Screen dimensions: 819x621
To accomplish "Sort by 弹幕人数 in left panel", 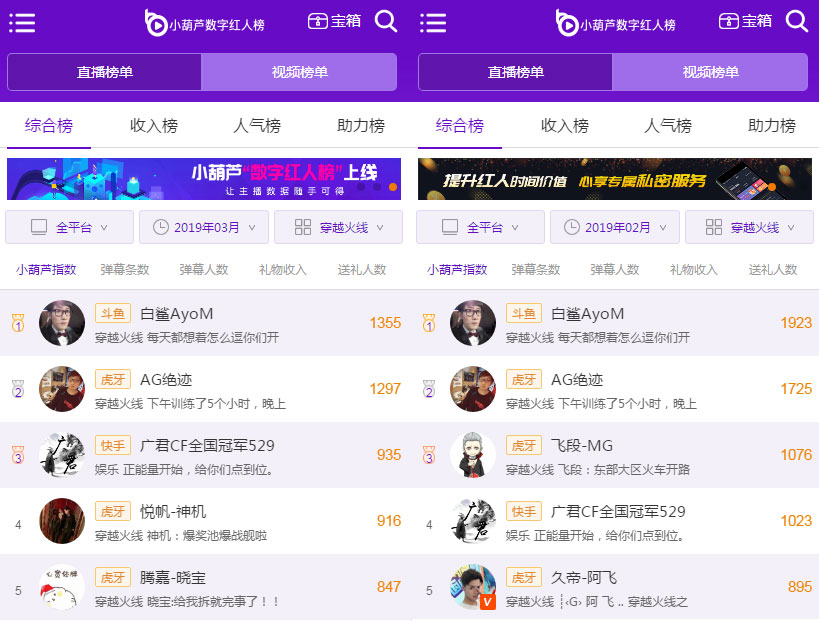I will point(204,270).
